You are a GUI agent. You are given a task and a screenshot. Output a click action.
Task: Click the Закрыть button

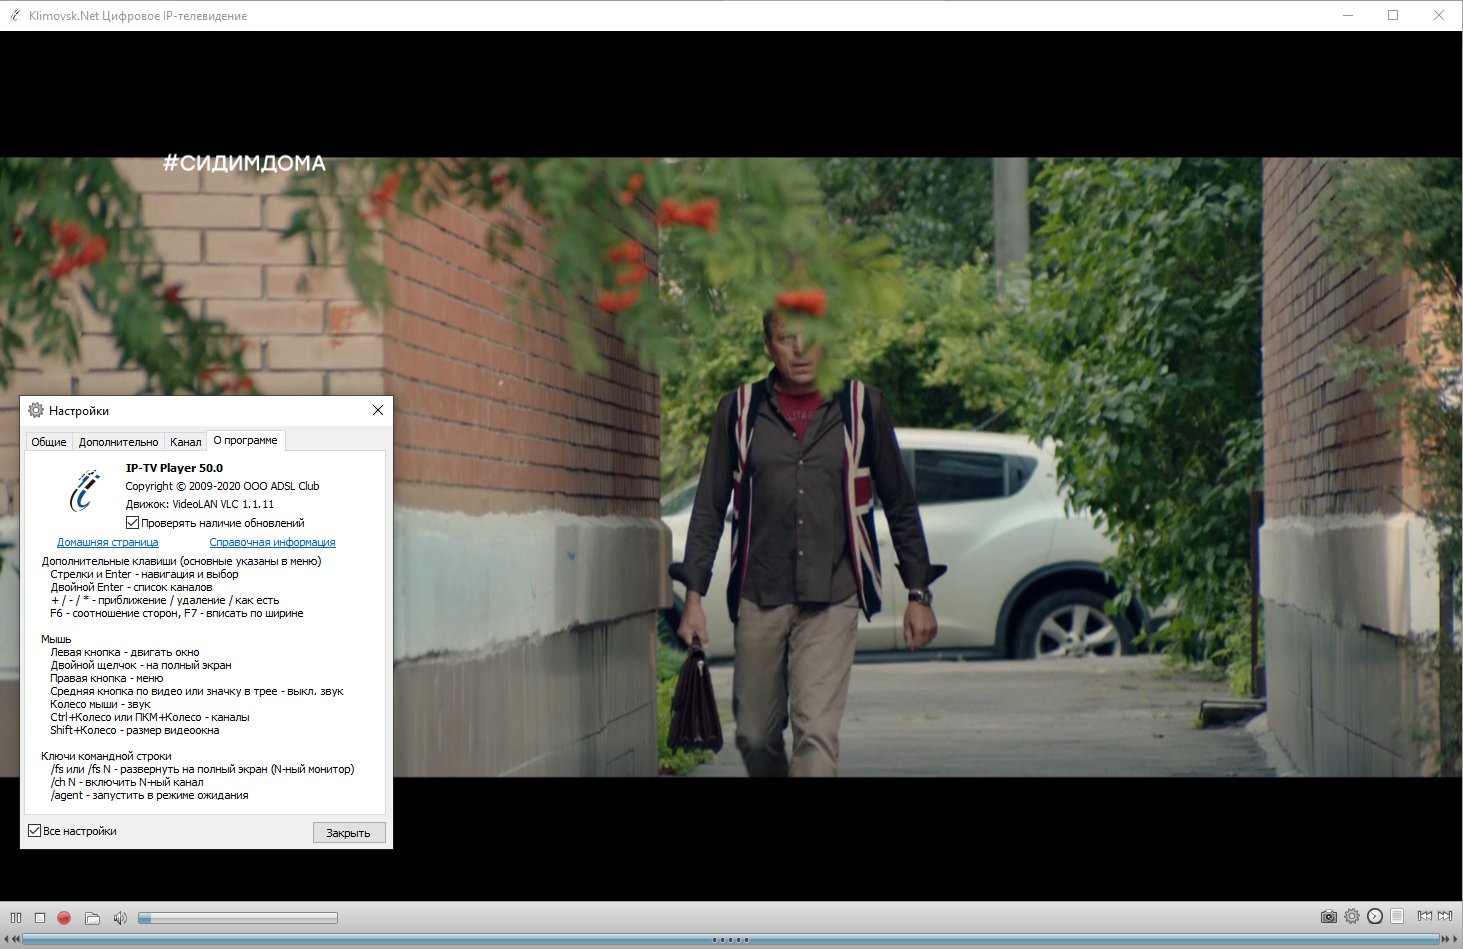pos(349,832)
